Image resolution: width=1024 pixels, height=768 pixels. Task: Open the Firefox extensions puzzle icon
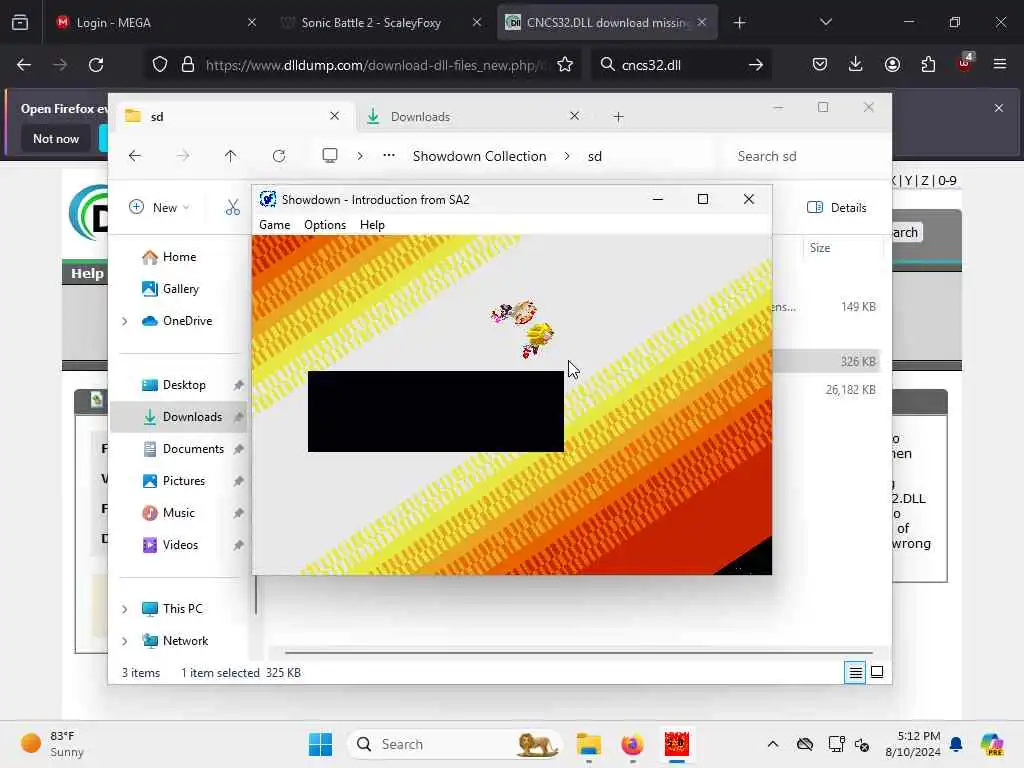928,65
